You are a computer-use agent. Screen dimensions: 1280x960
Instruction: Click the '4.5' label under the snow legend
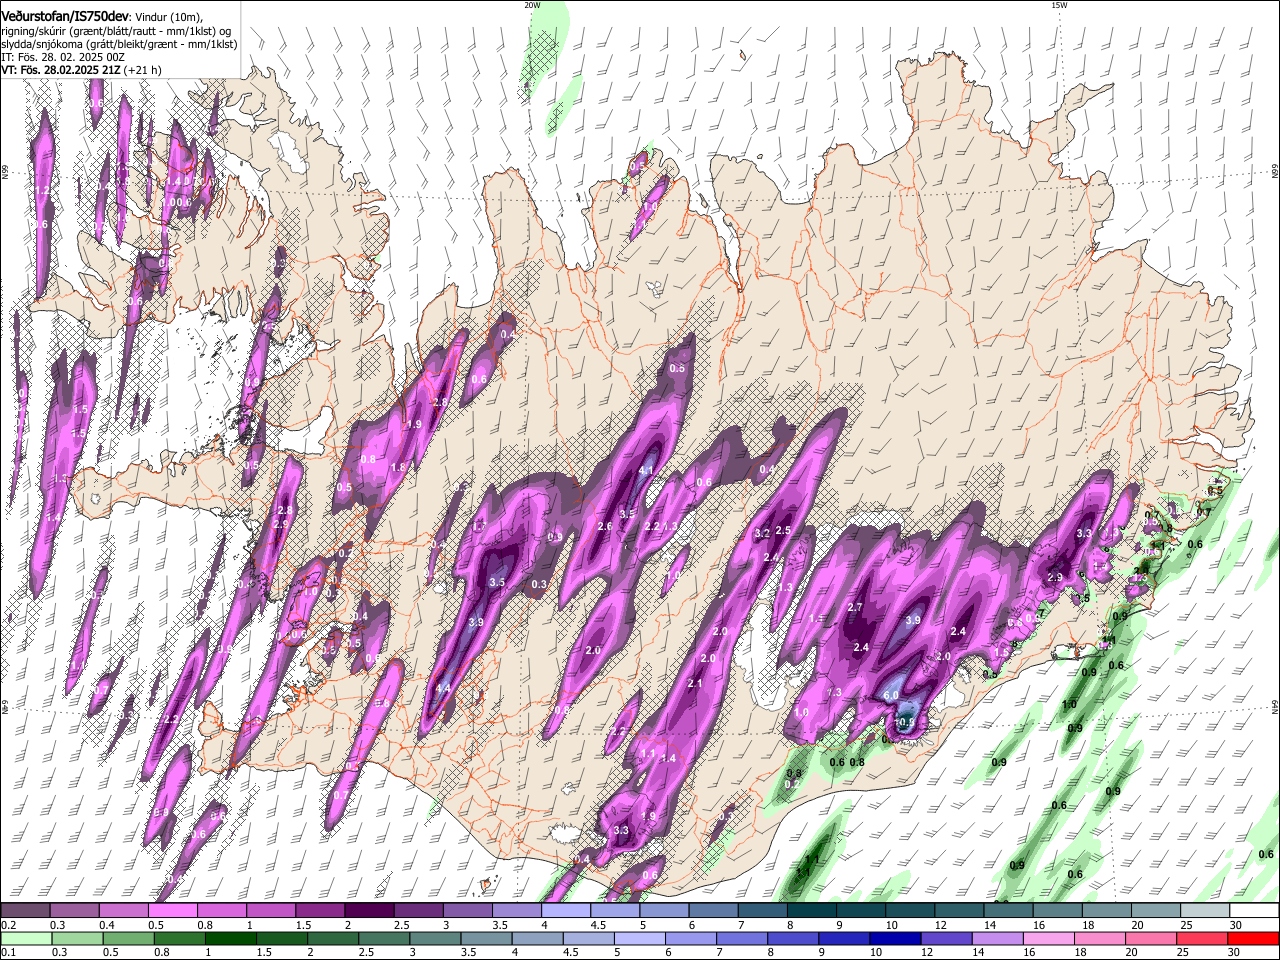(598, 925)
